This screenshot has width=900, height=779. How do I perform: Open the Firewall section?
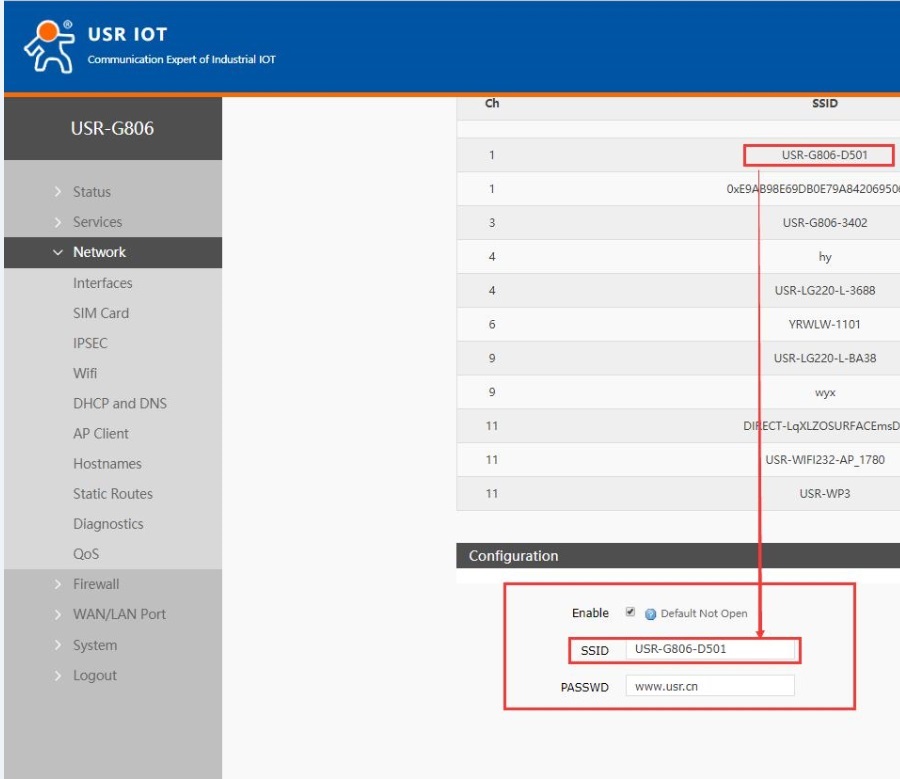click(x=96, y=584)
